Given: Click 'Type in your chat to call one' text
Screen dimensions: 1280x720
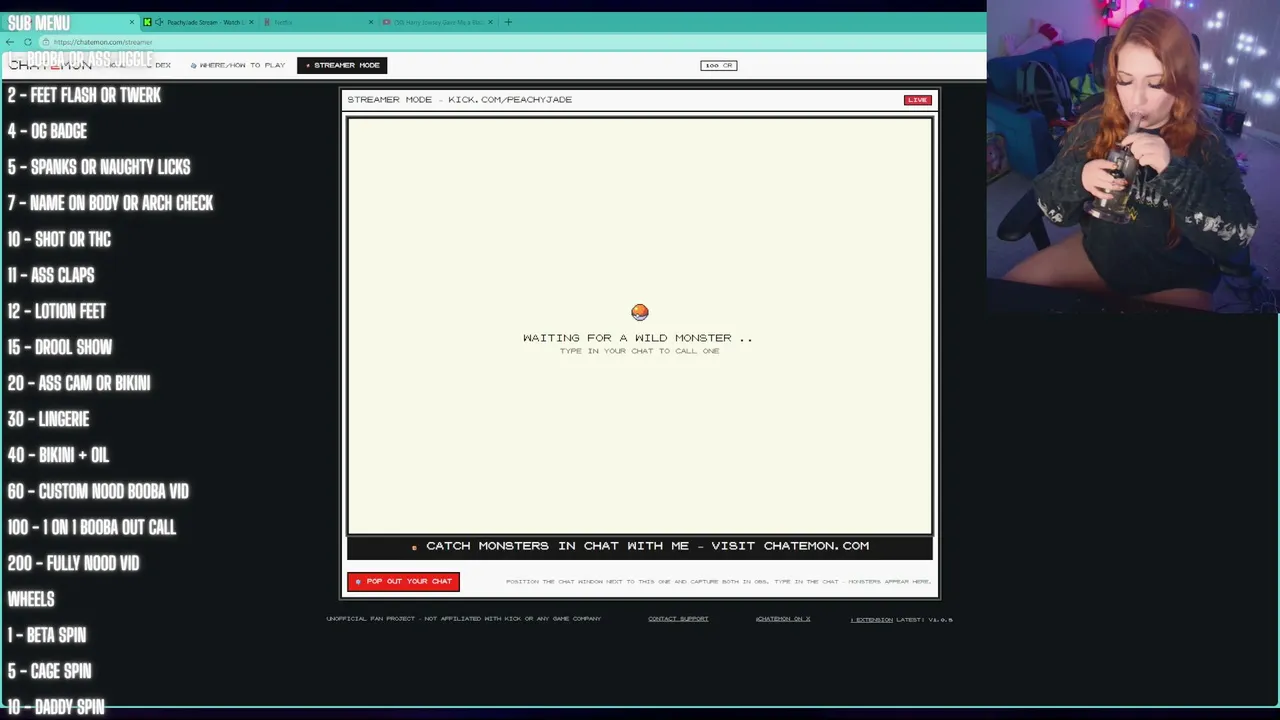Looking at the screenshot, I should coord(639,351).
